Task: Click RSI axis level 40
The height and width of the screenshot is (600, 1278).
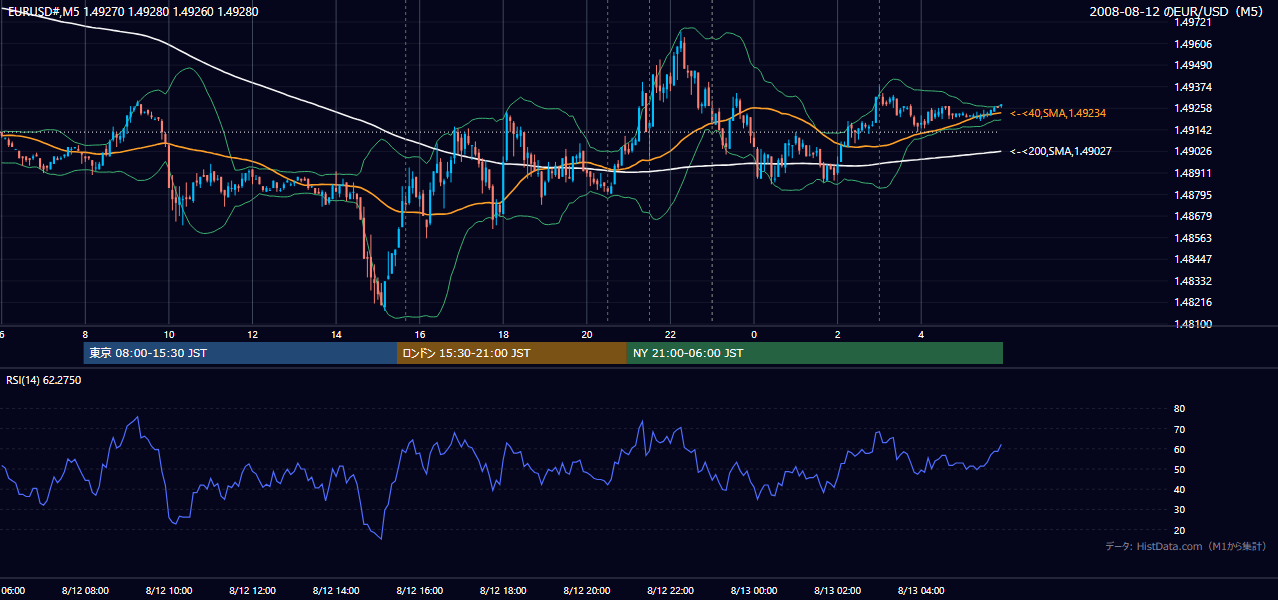Action: click(x=1179, y=489)
